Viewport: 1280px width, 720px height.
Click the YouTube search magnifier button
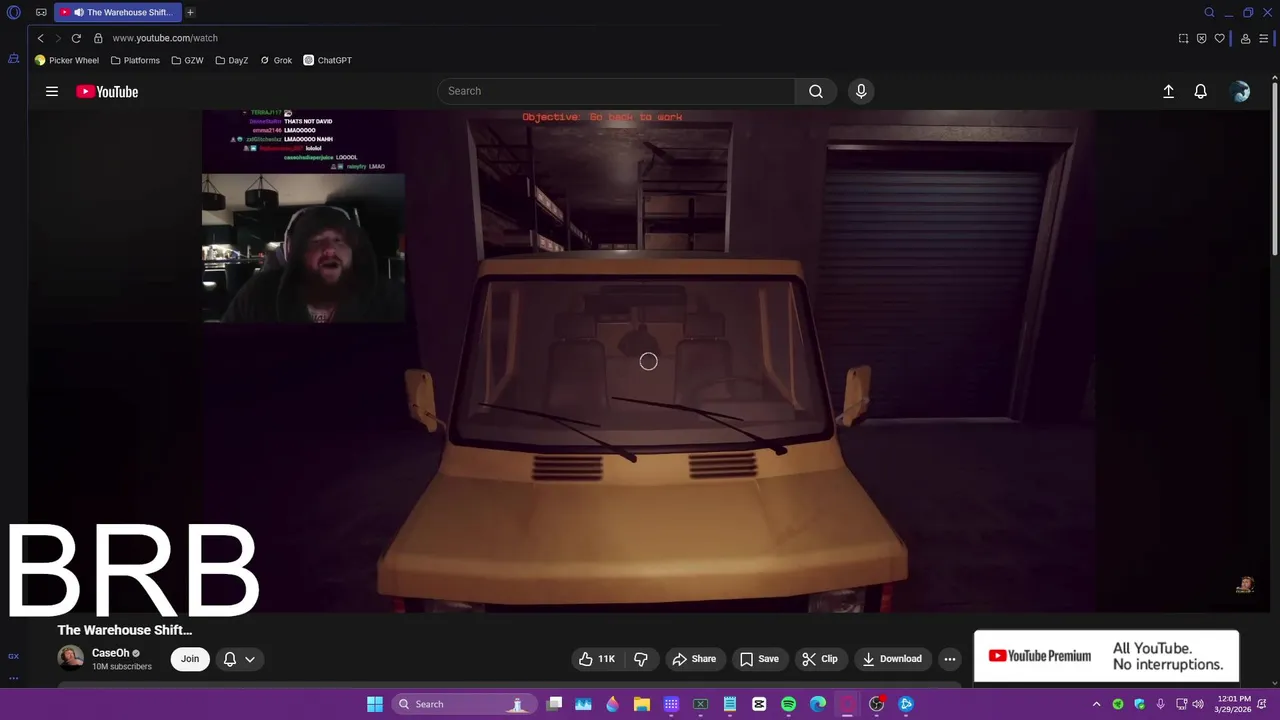(x=816, y=91)
